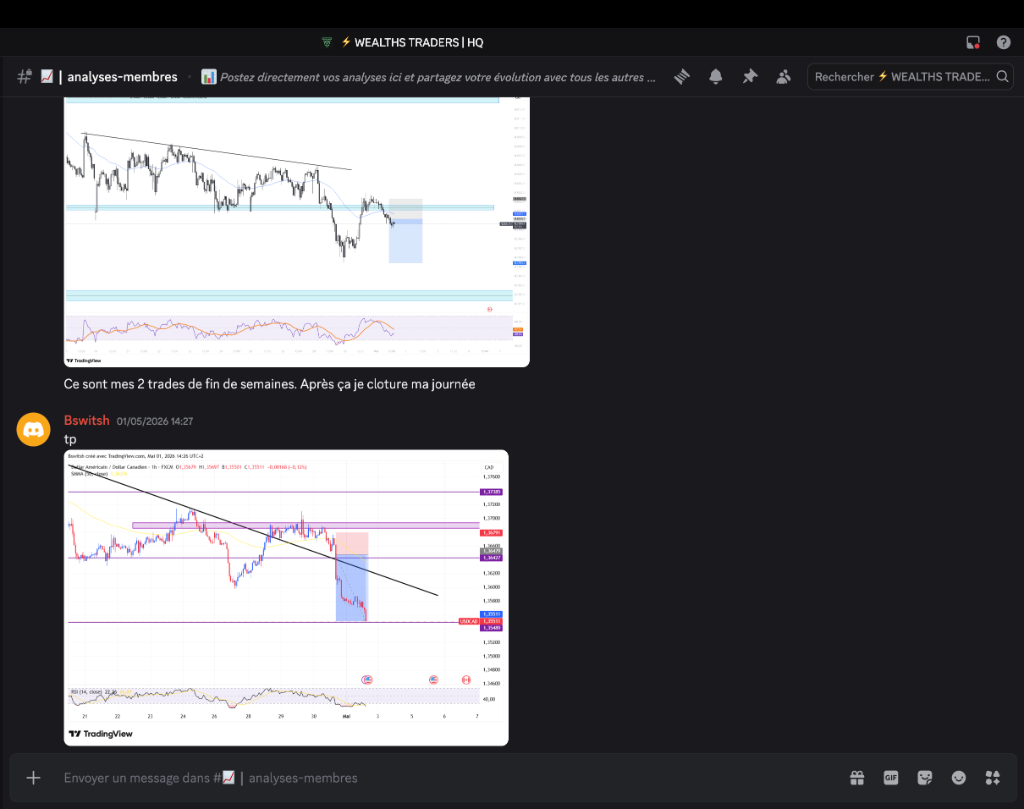This screenshot has width=1024, height=809.
Task: Click the Bswitsh username
Action: [87, 420]
